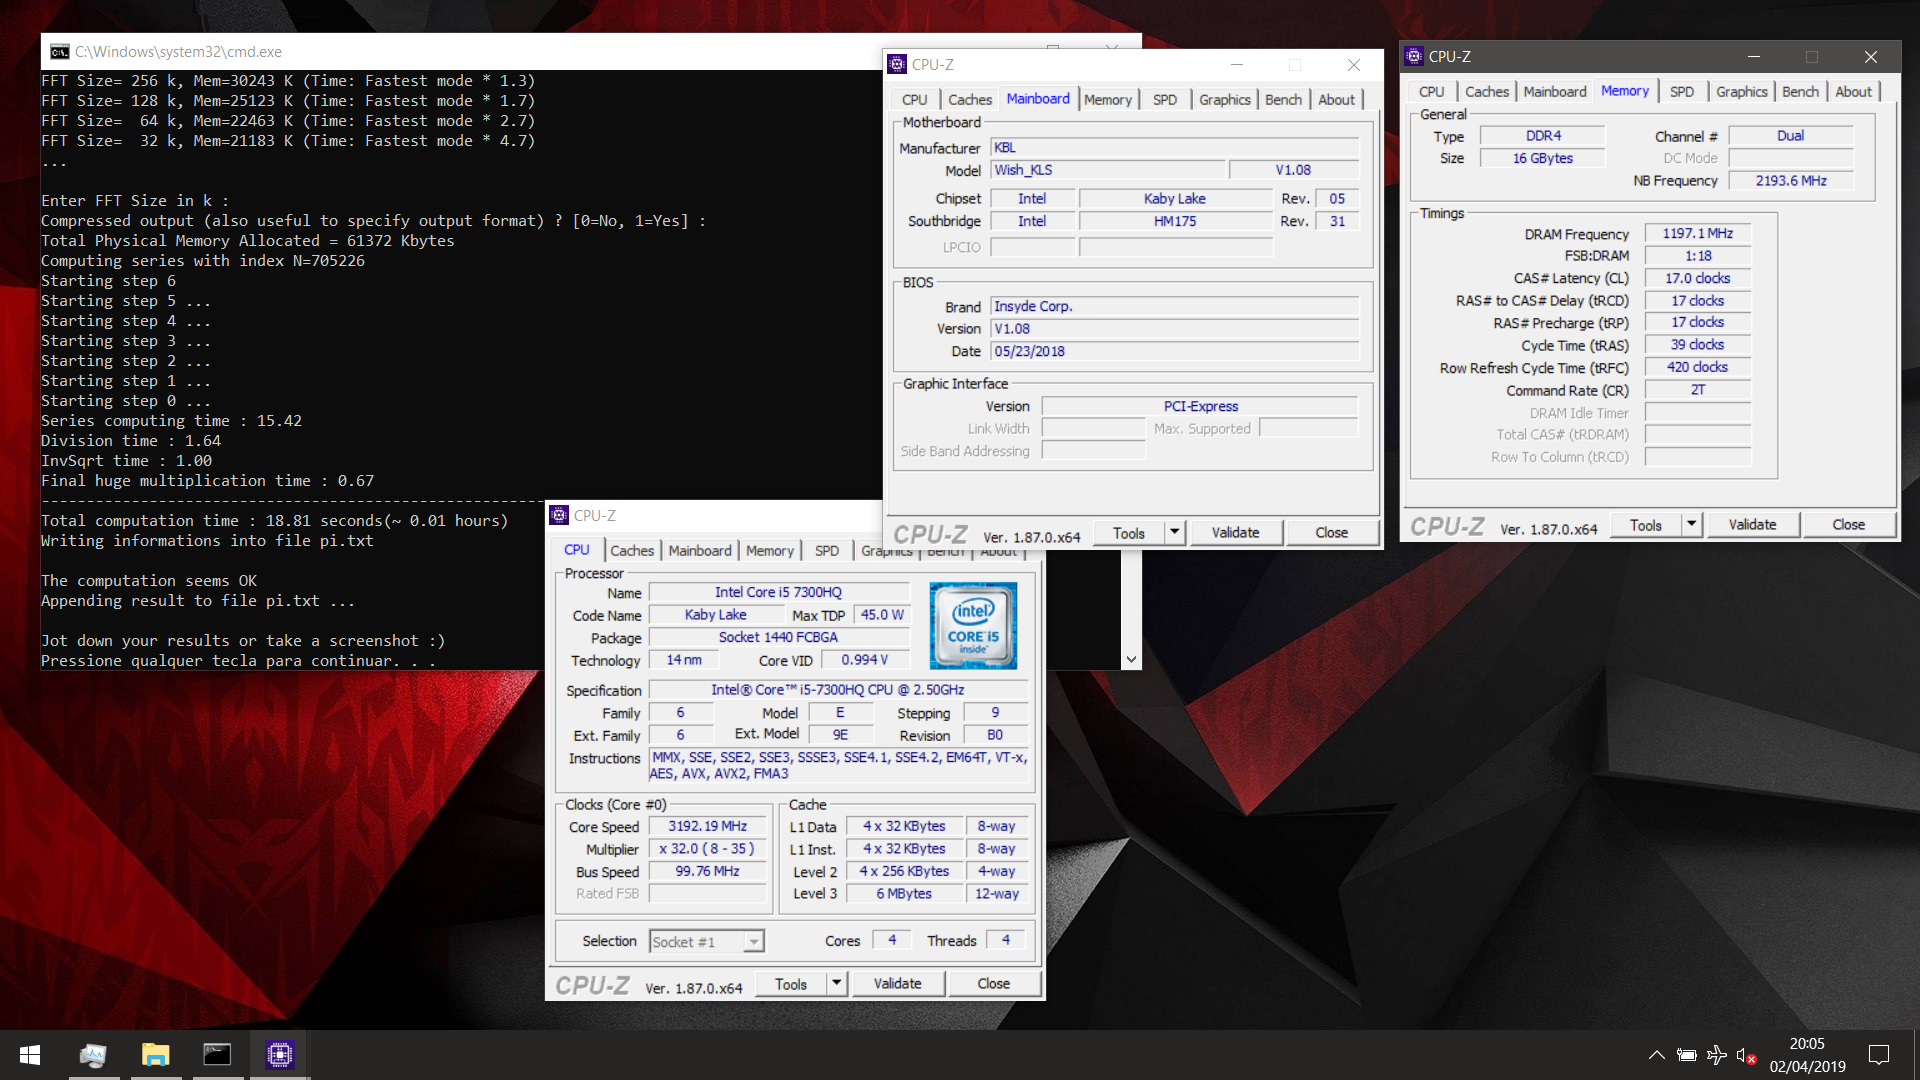Switch to the Bench tab in the Mainboard window
The width and height of the screenshot is (1920, 1080).
click(1283, 99)
